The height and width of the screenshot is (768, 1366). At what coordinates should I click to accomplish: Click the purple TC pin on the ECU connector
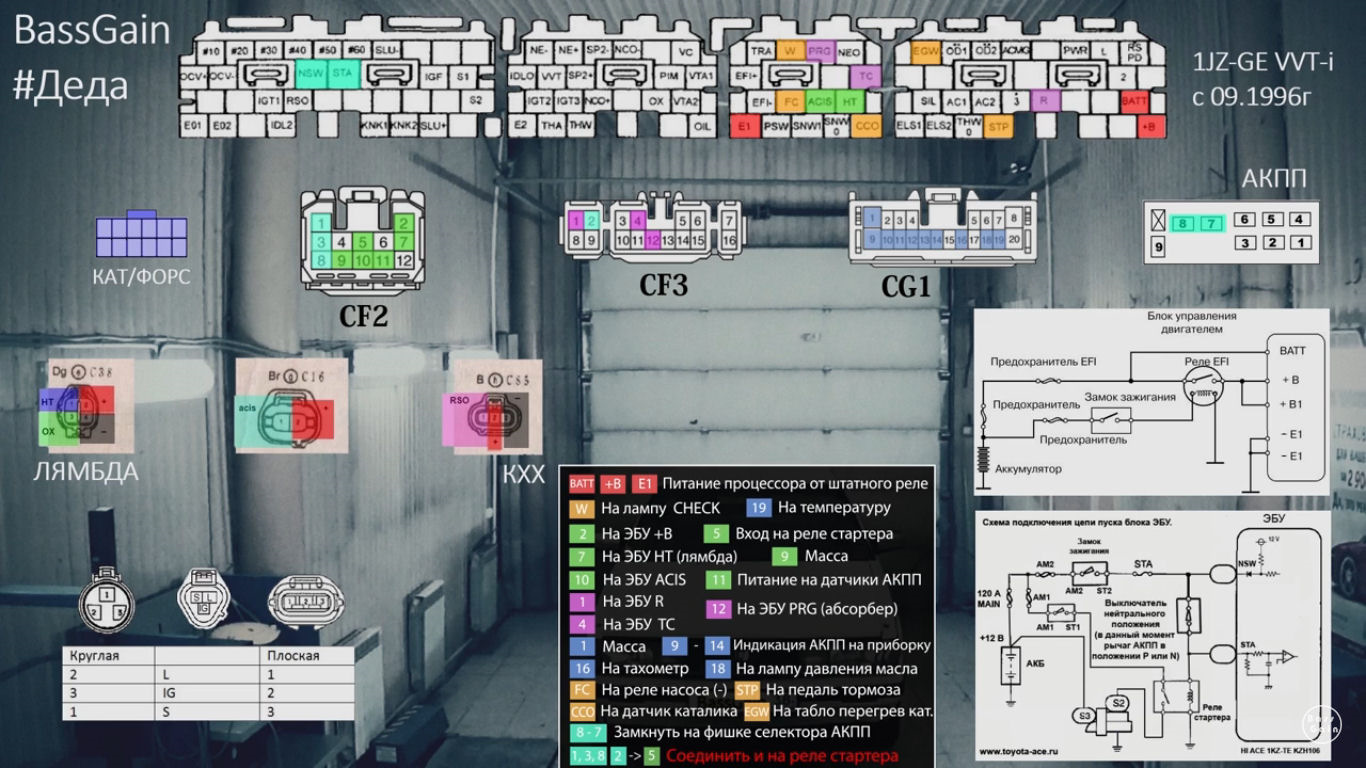click(x=865, y=75)
